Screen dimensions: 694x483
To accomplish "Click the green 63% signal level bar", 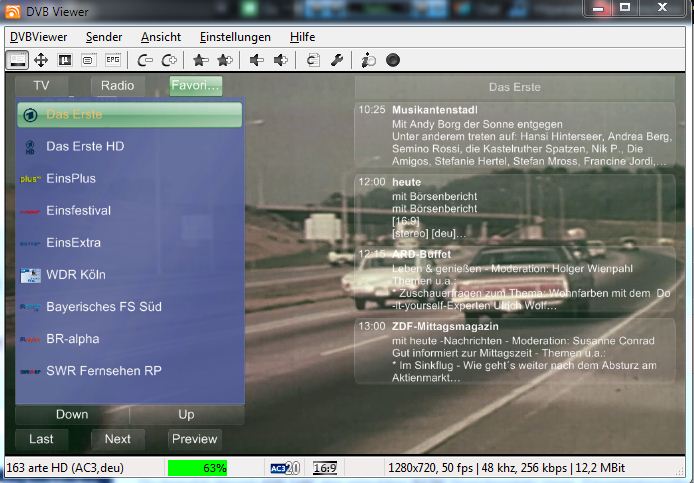I will point(197,468).
